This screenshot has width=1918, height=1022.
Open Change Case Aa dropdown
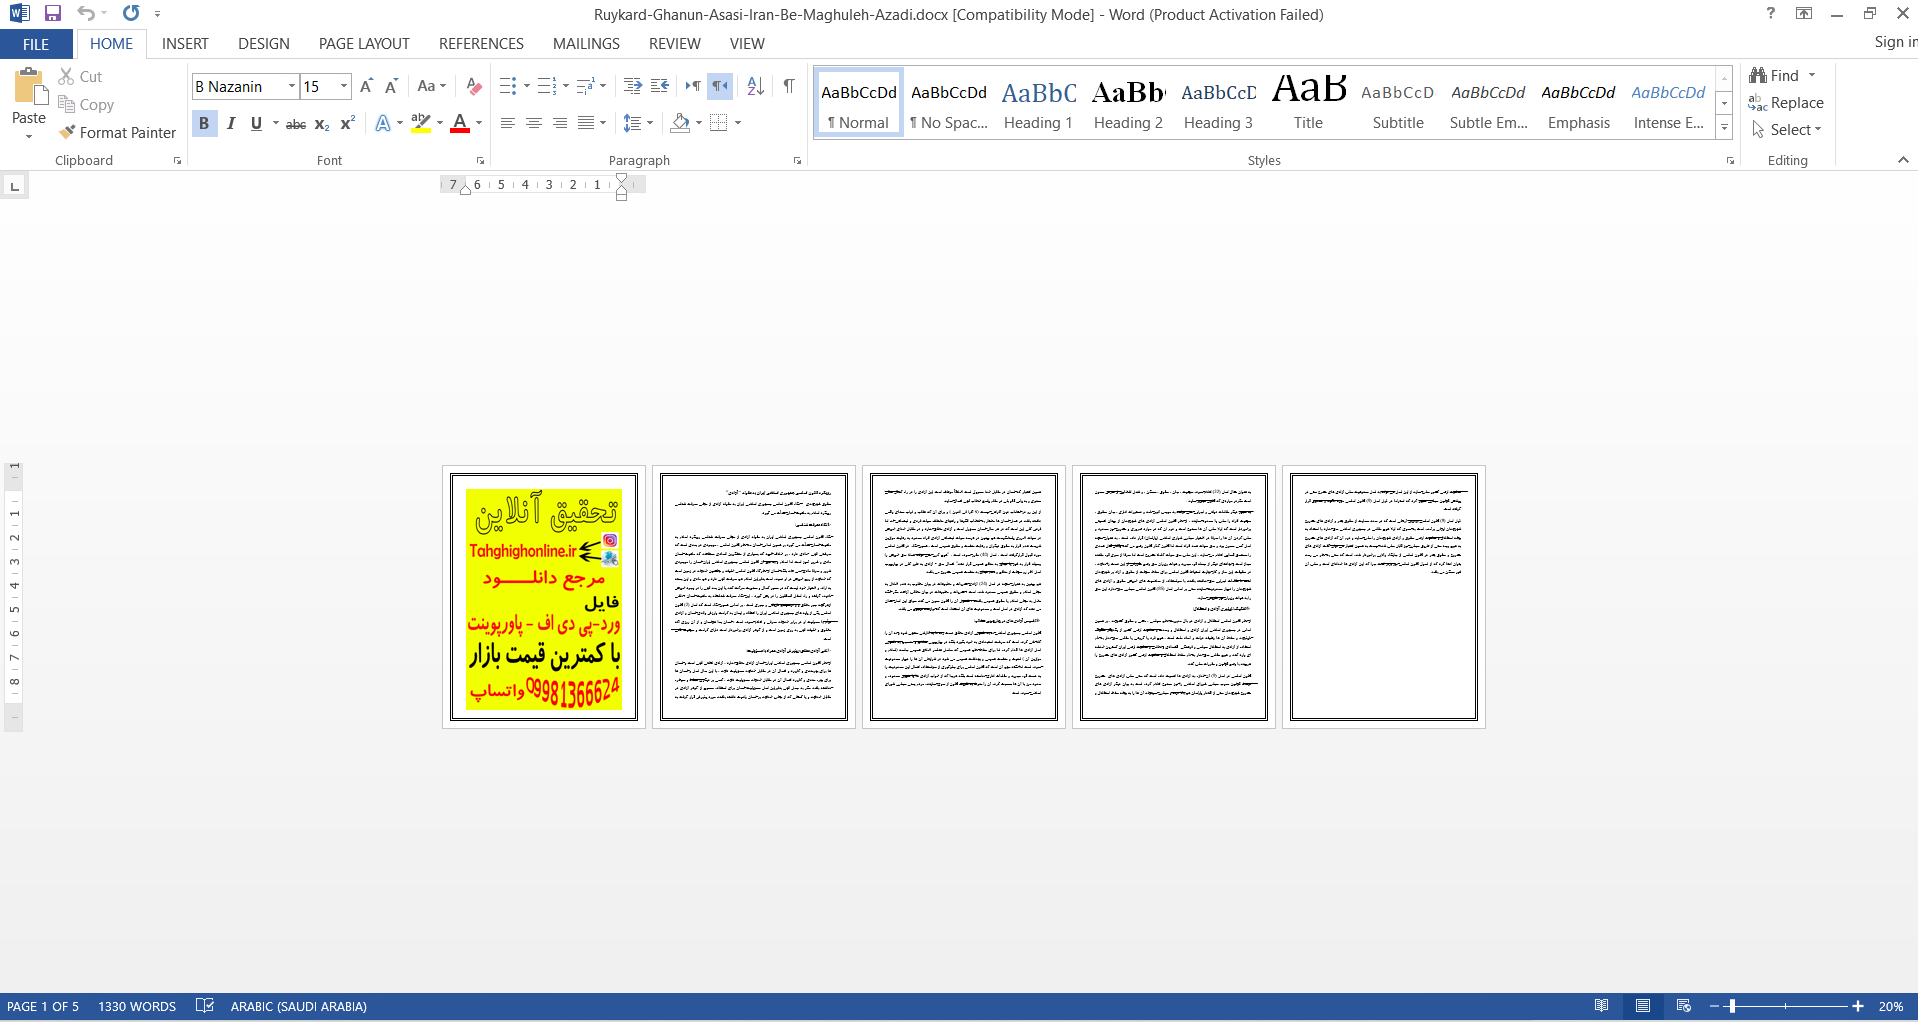431,86
